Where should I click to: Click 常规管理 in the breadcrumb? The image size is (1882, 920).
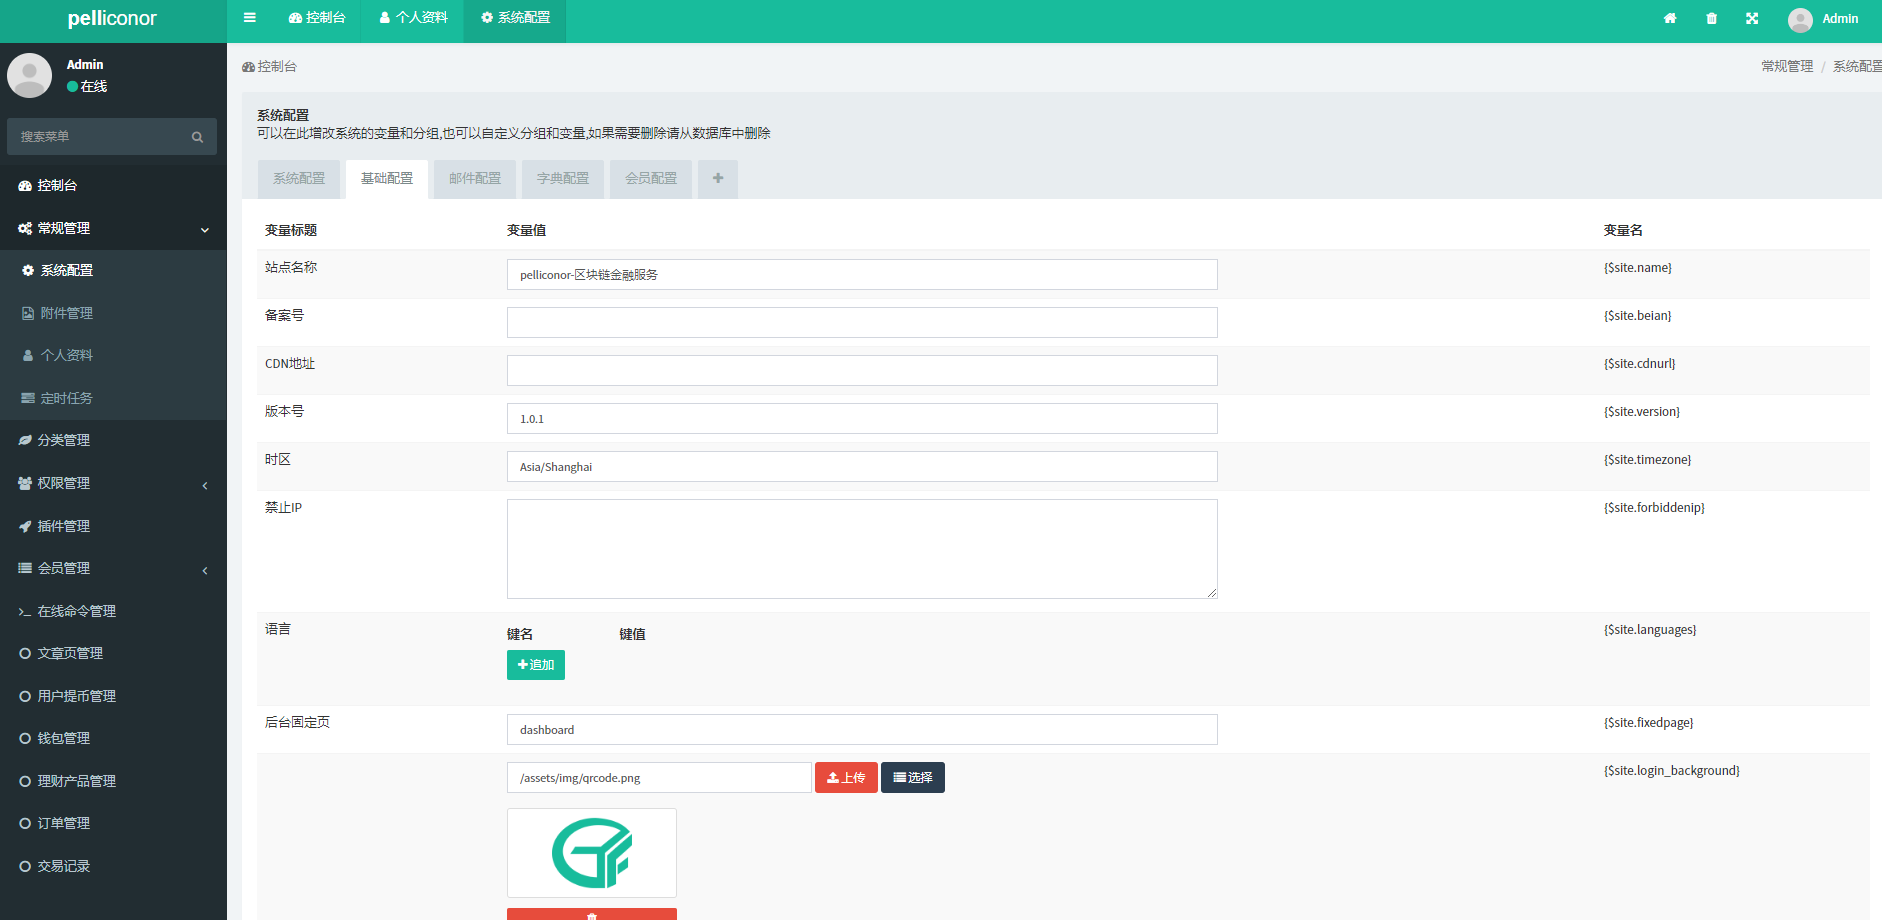1787,66
